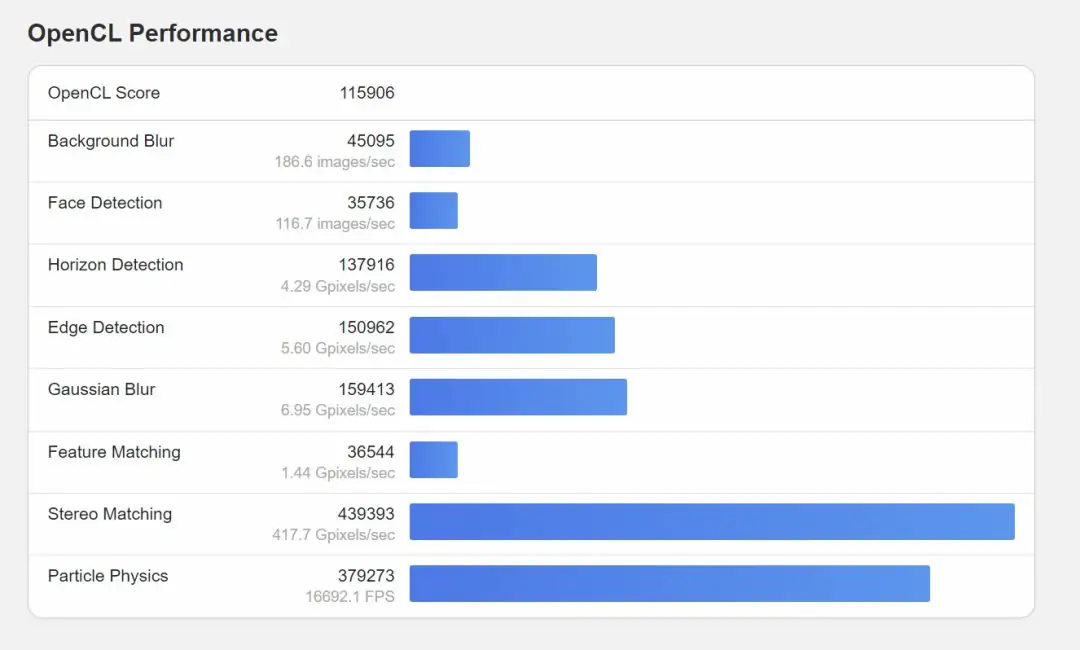The image size is (1080, 650).
Task: Select the OpenCL Score label
Action: (x=104, y=93)
